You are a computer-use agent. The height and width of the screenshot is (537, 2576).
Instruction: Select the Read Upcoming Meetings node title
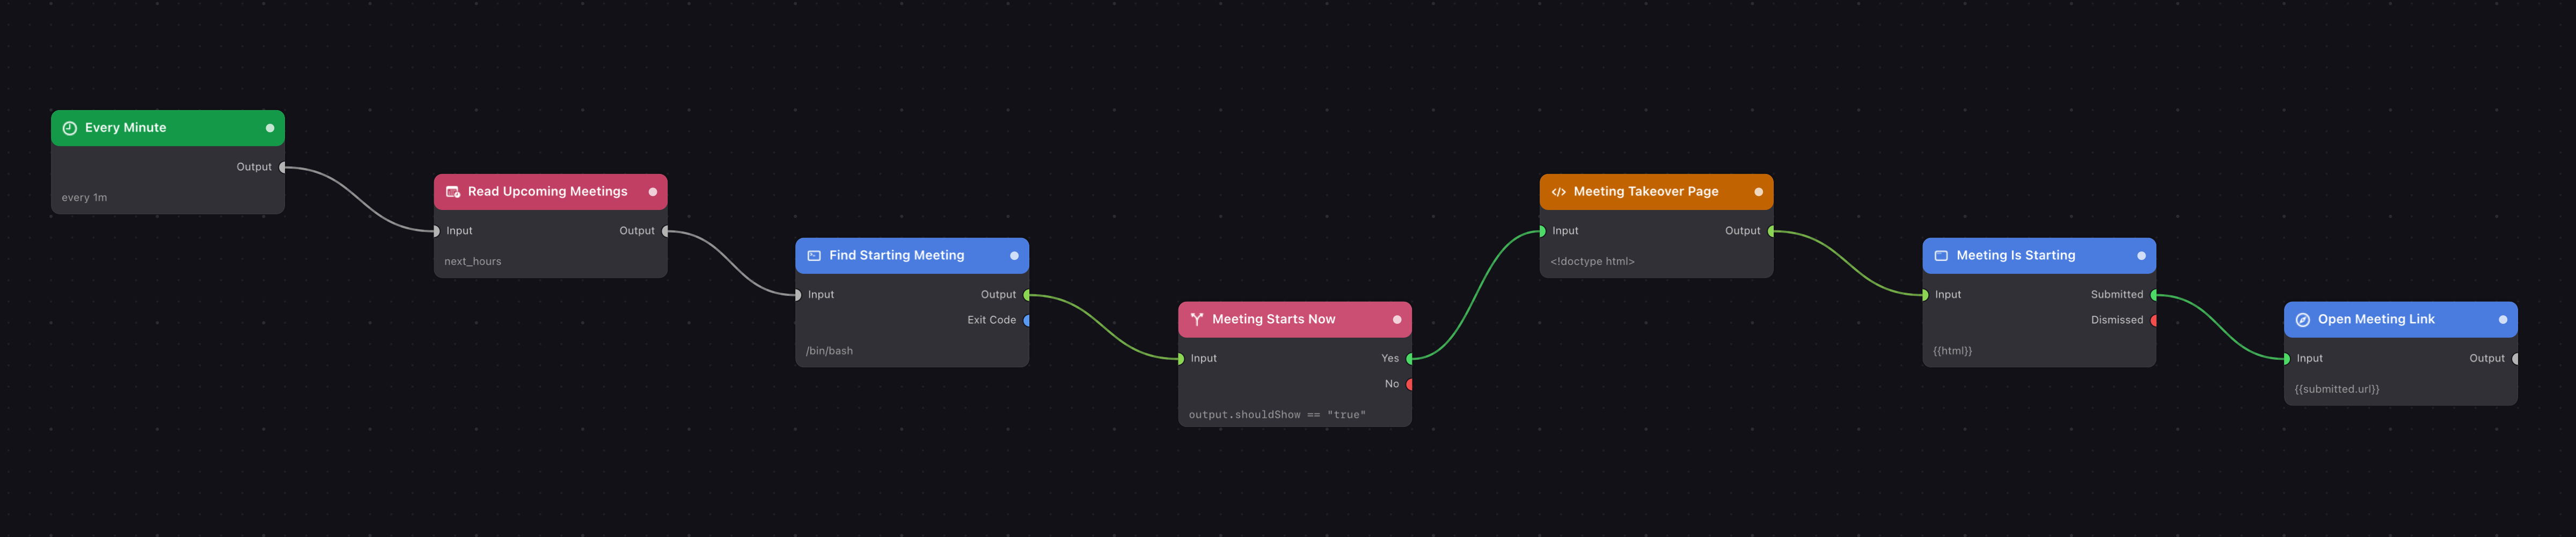click(x=548, y=192)
